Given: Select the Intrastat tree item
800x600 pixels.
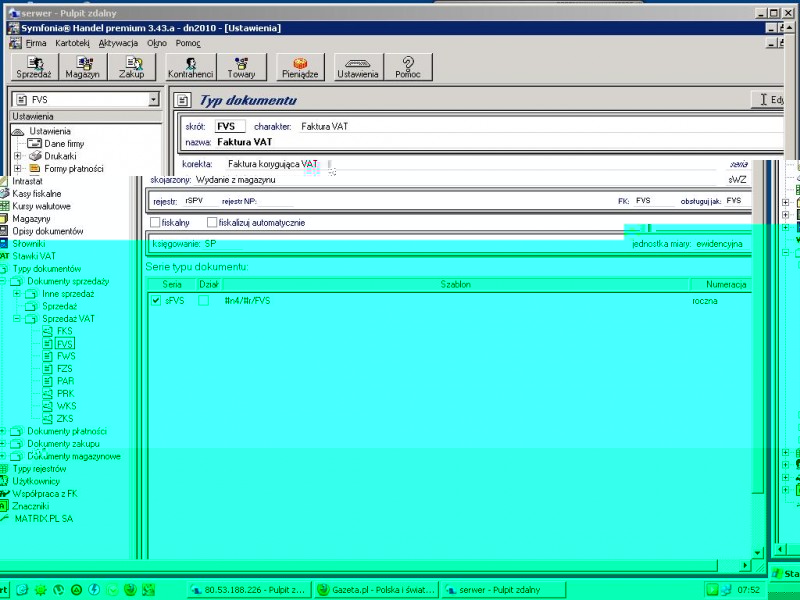Looking at the screenshot, I should click(28, 181).
